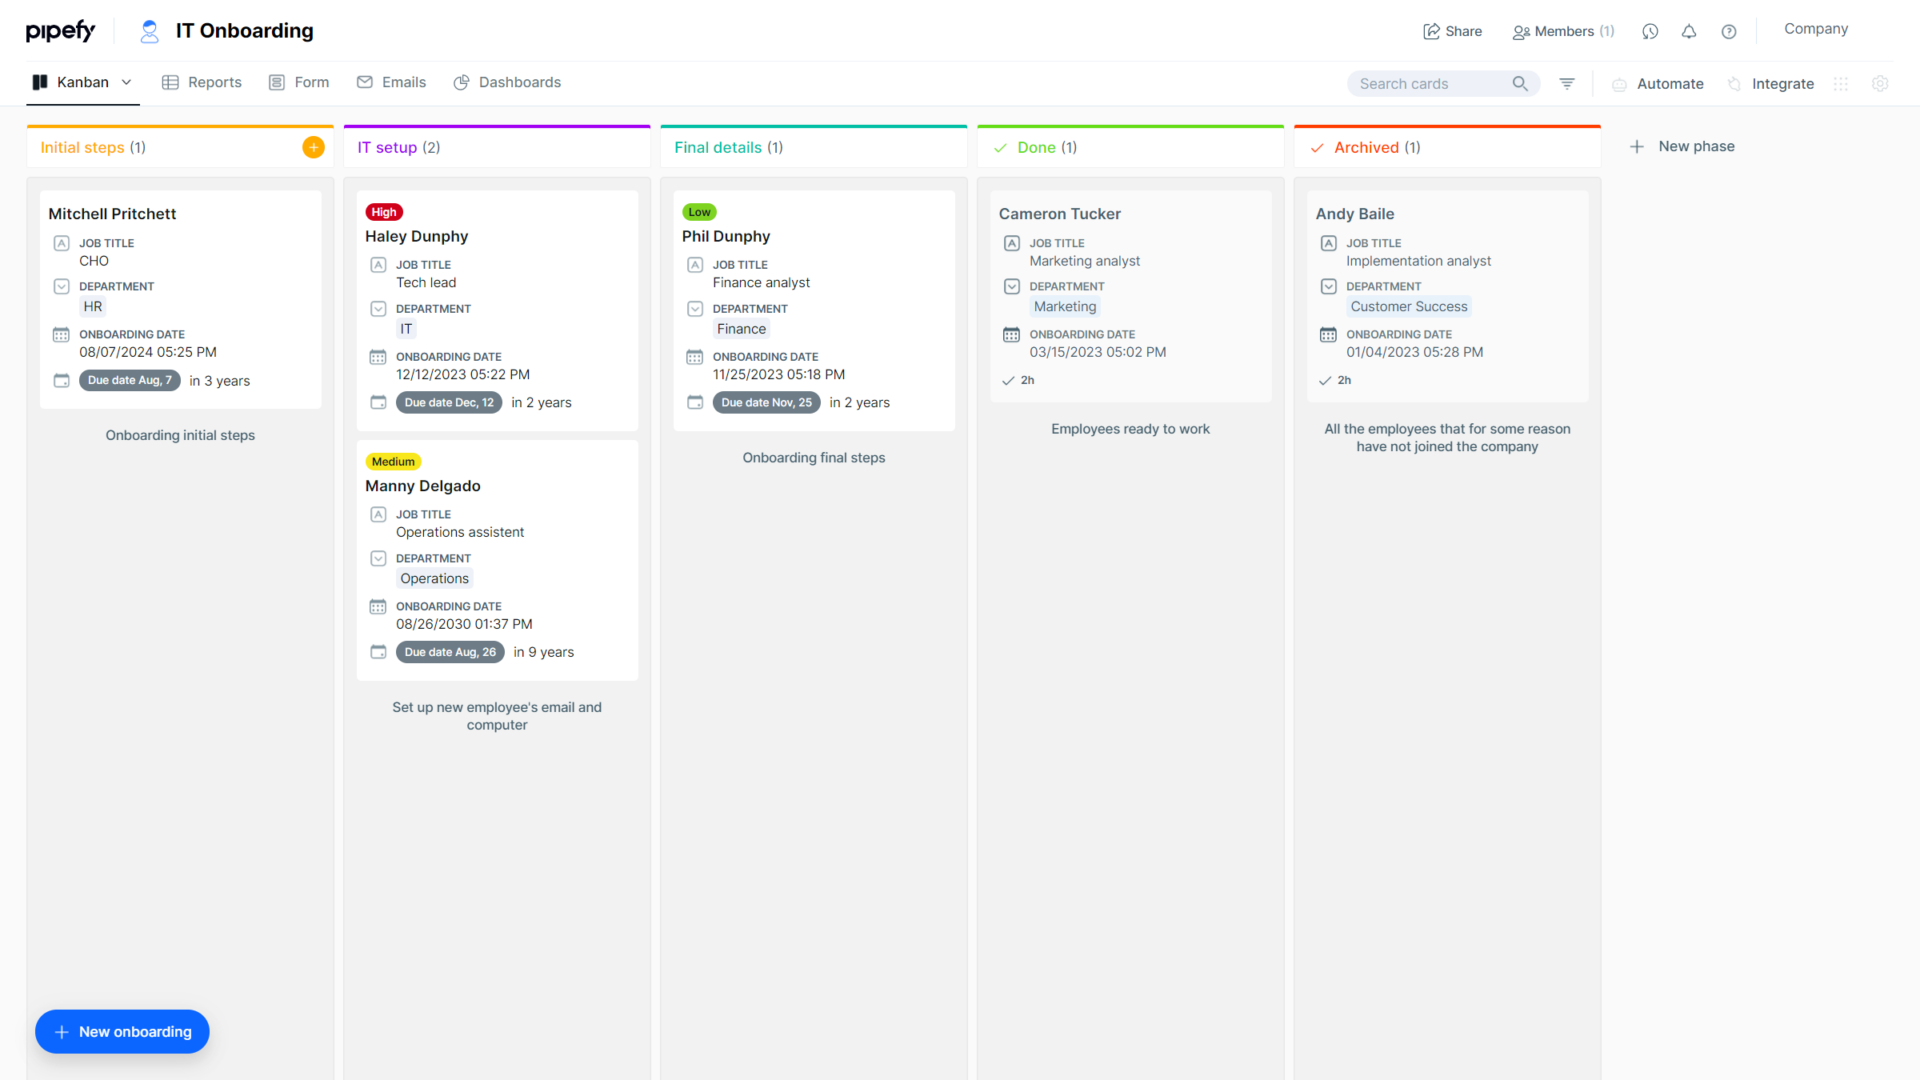This screenshot has width=1920, height=1080.
Task: Open Mitchell Pritchett's due date chip
Action: click(129, 380)
